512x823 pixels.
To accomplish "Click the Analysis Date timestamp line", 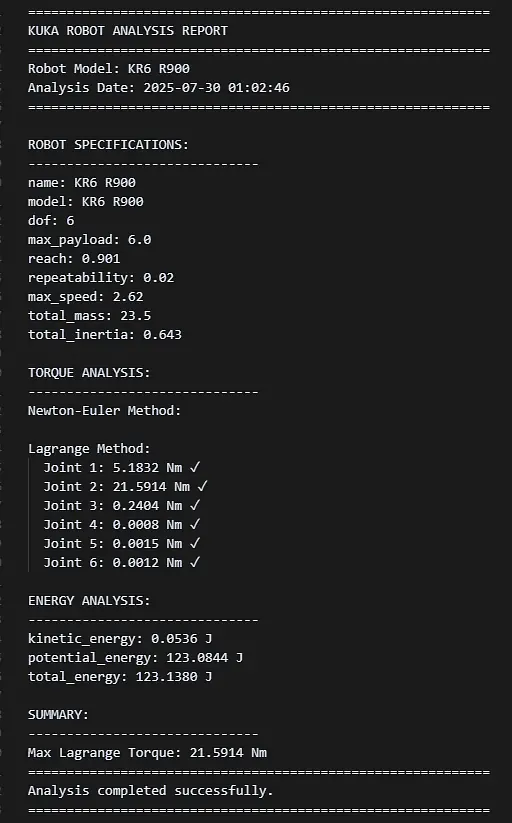I will click(x=159, y=87).
